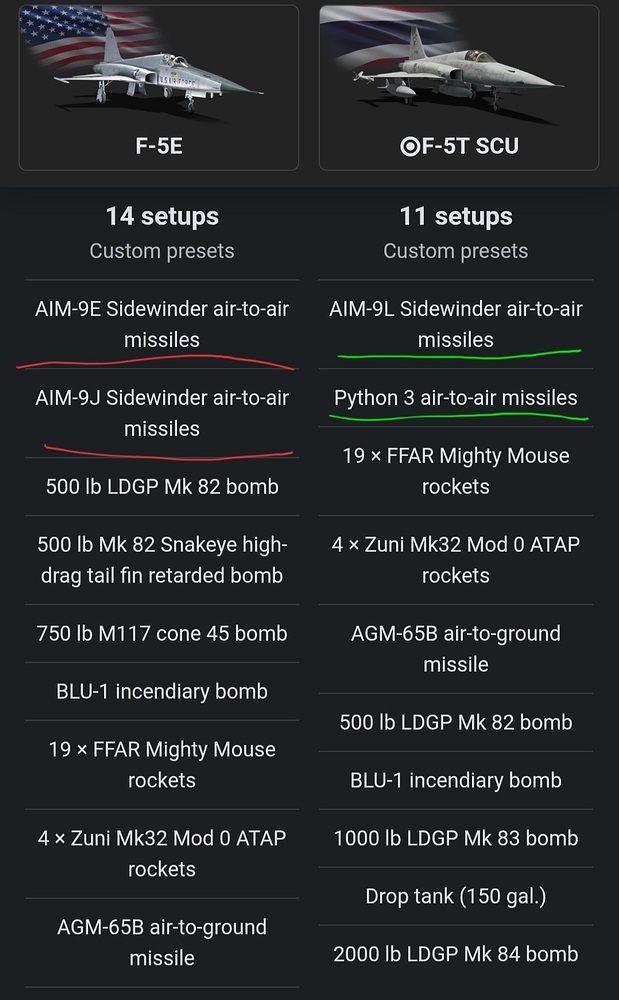Select the AGM-65B air-to-ground missile entry for F-5E

[x=161, y=942]
